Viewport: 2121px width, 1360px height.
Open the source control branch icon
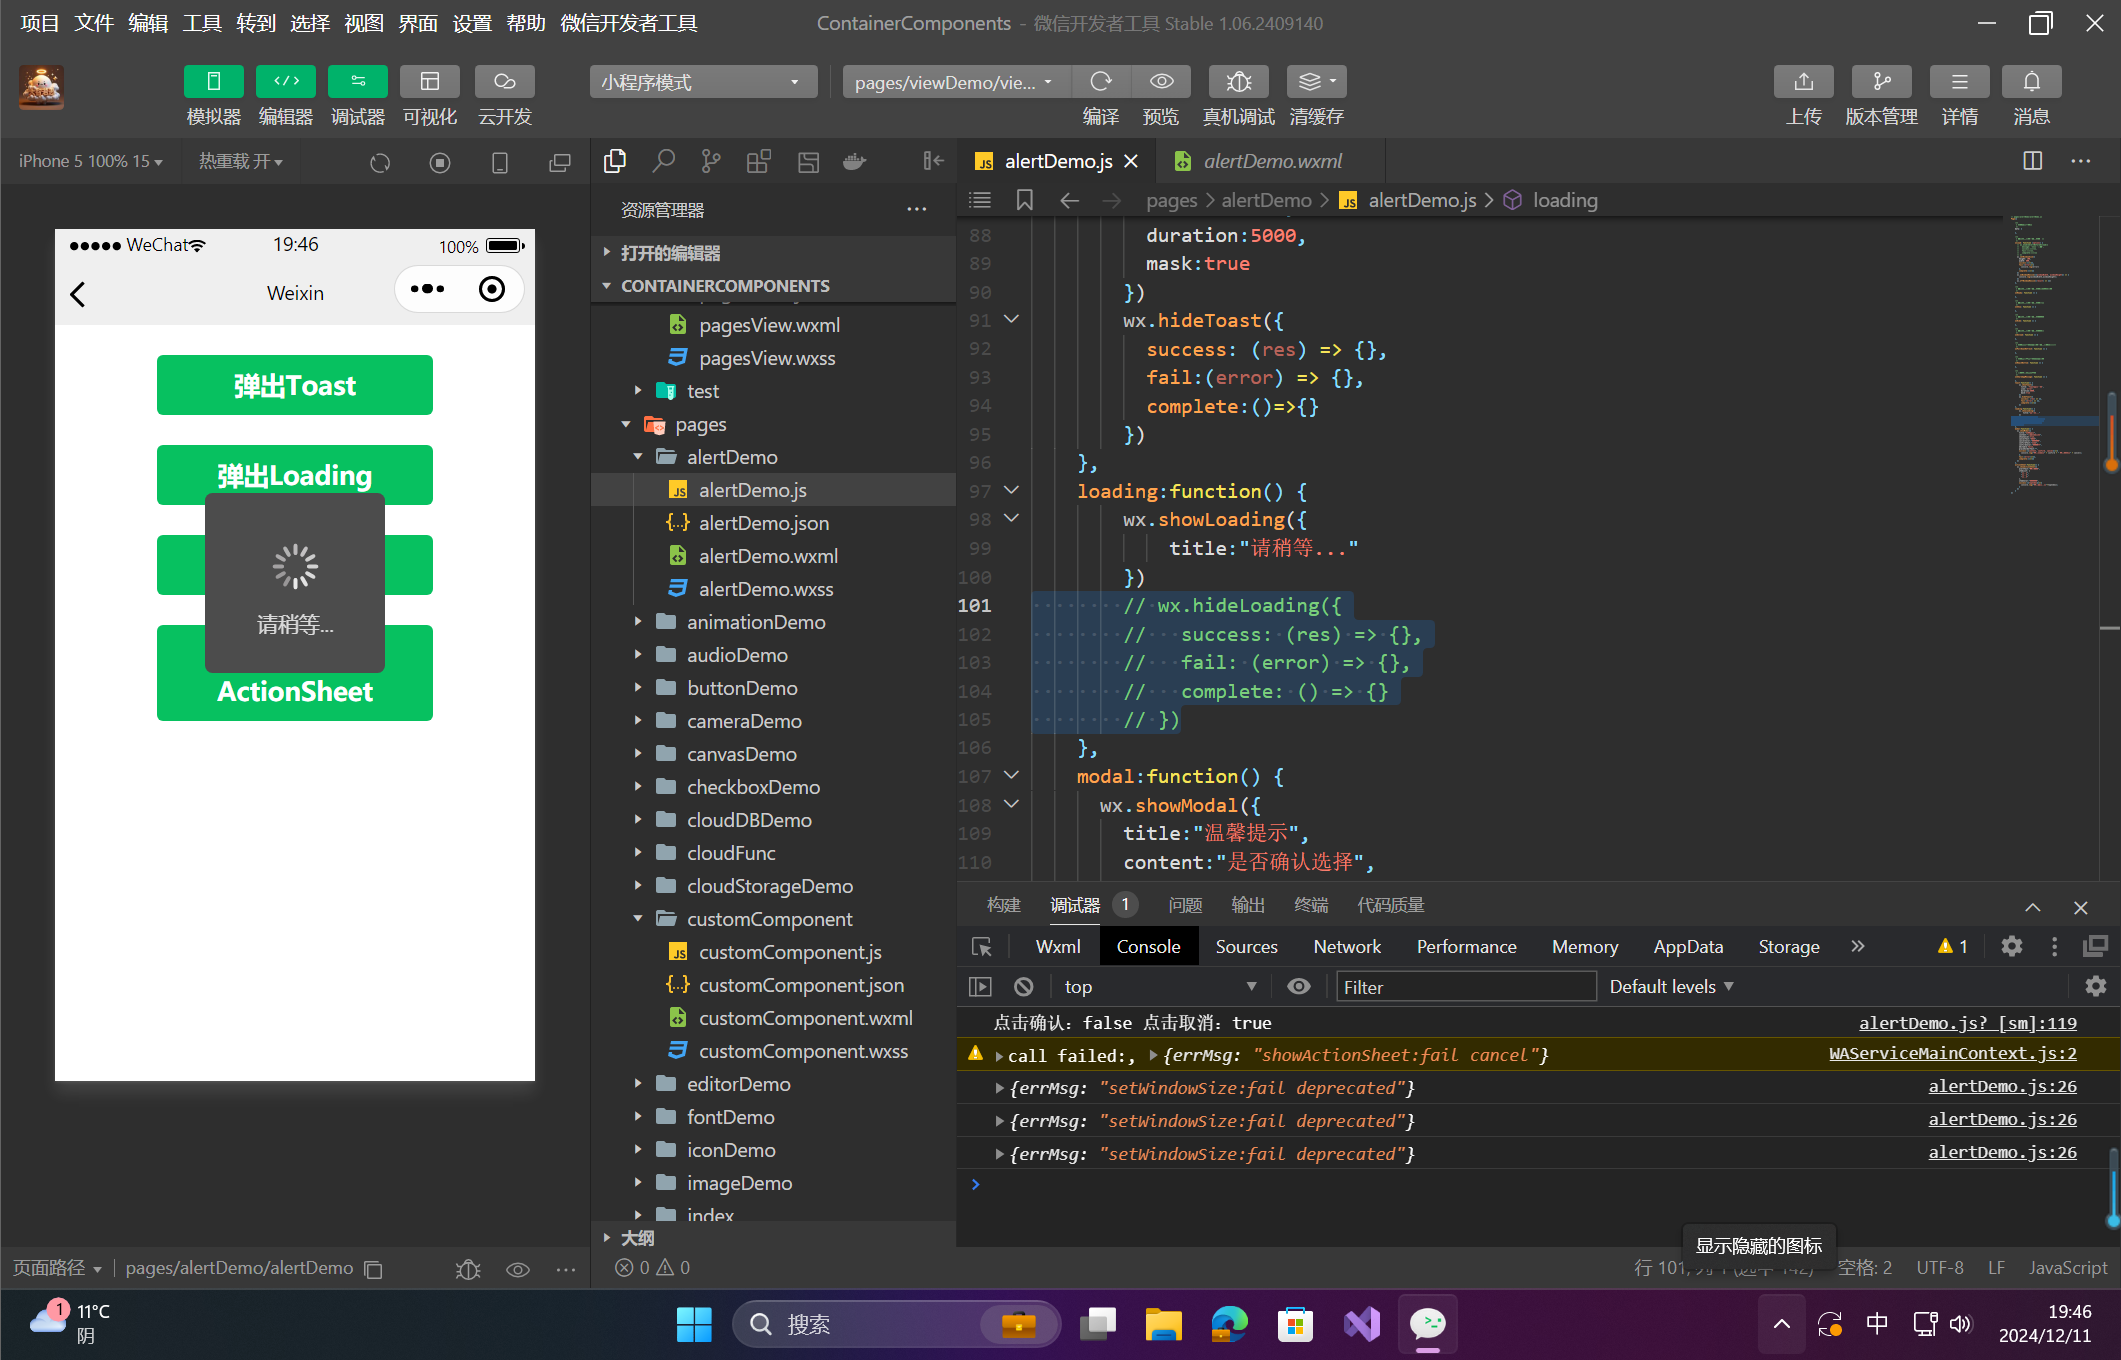click(x=711, y=161)
